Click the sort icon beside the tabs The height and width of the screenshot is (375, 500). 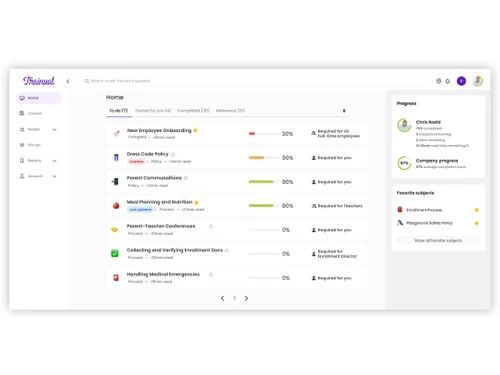coord(344,111)
